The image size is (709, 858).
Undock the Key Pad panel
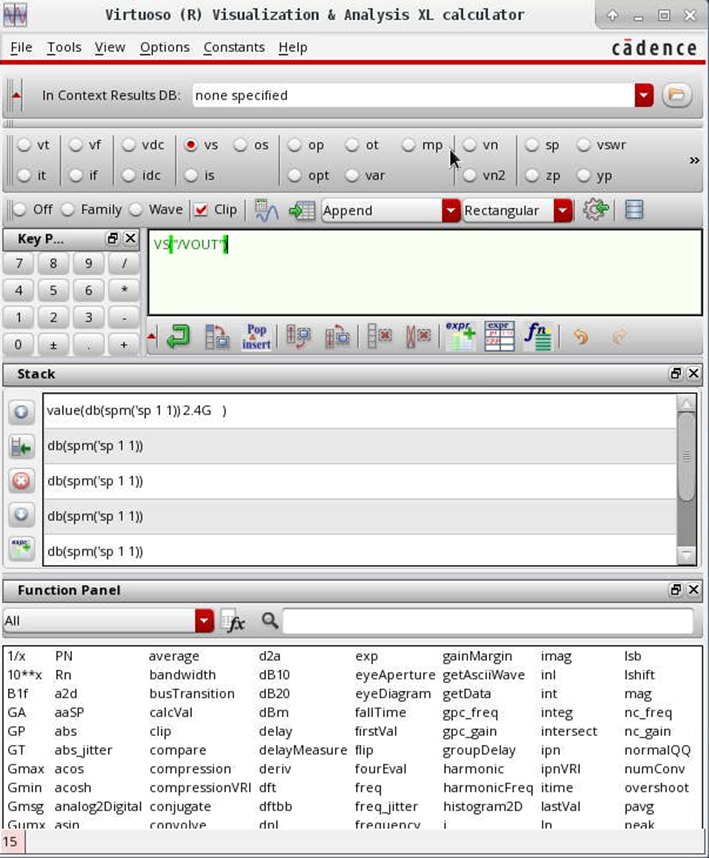(113, 239)
